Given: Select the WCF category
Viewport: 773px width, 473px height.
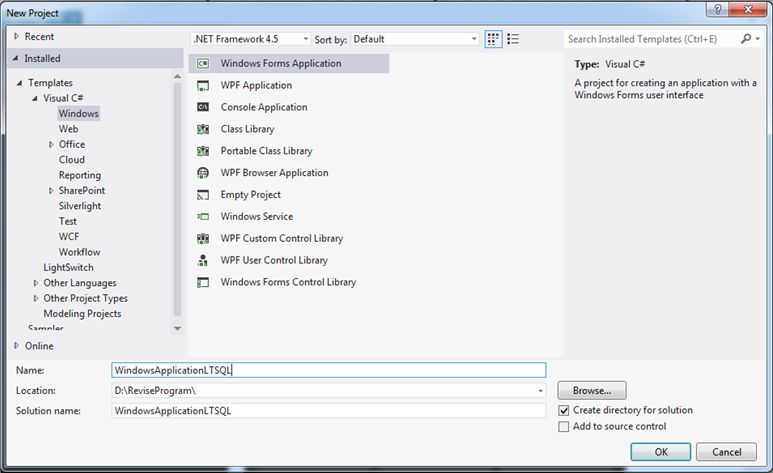Looking at the screenshot, I should tap(69, 237).
